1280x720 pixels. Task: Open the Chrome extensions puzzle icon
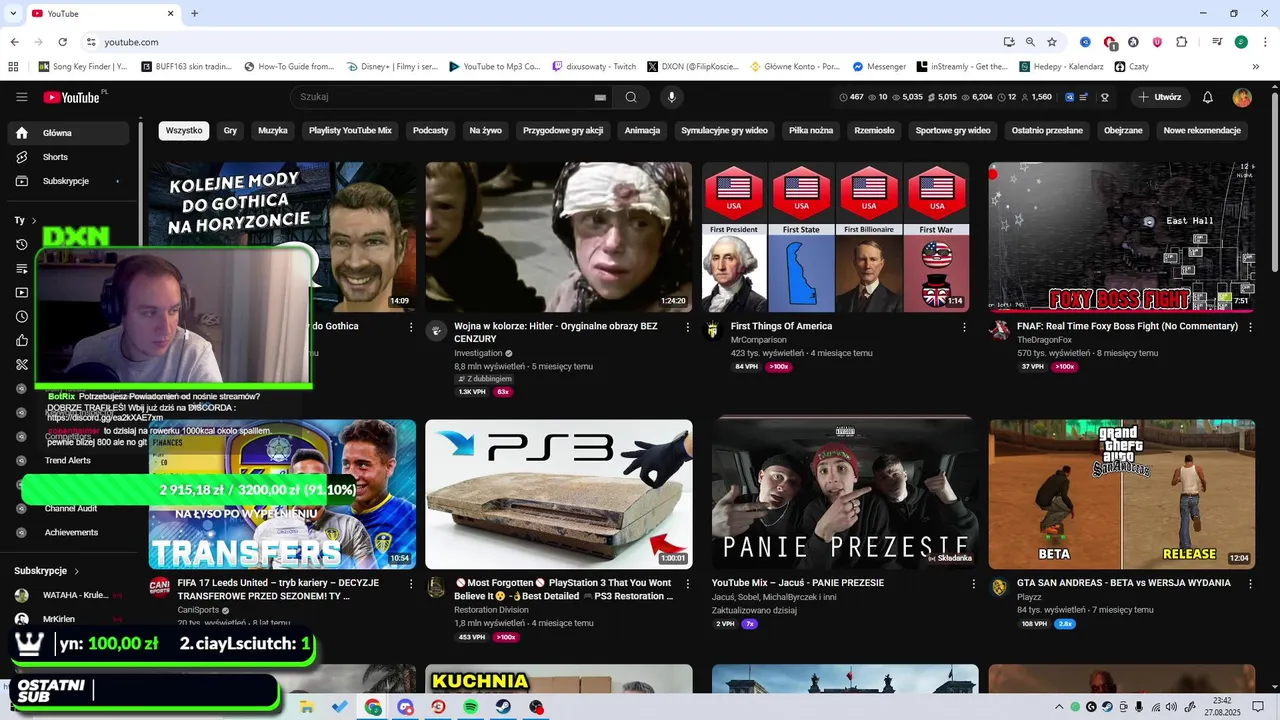1182,42
